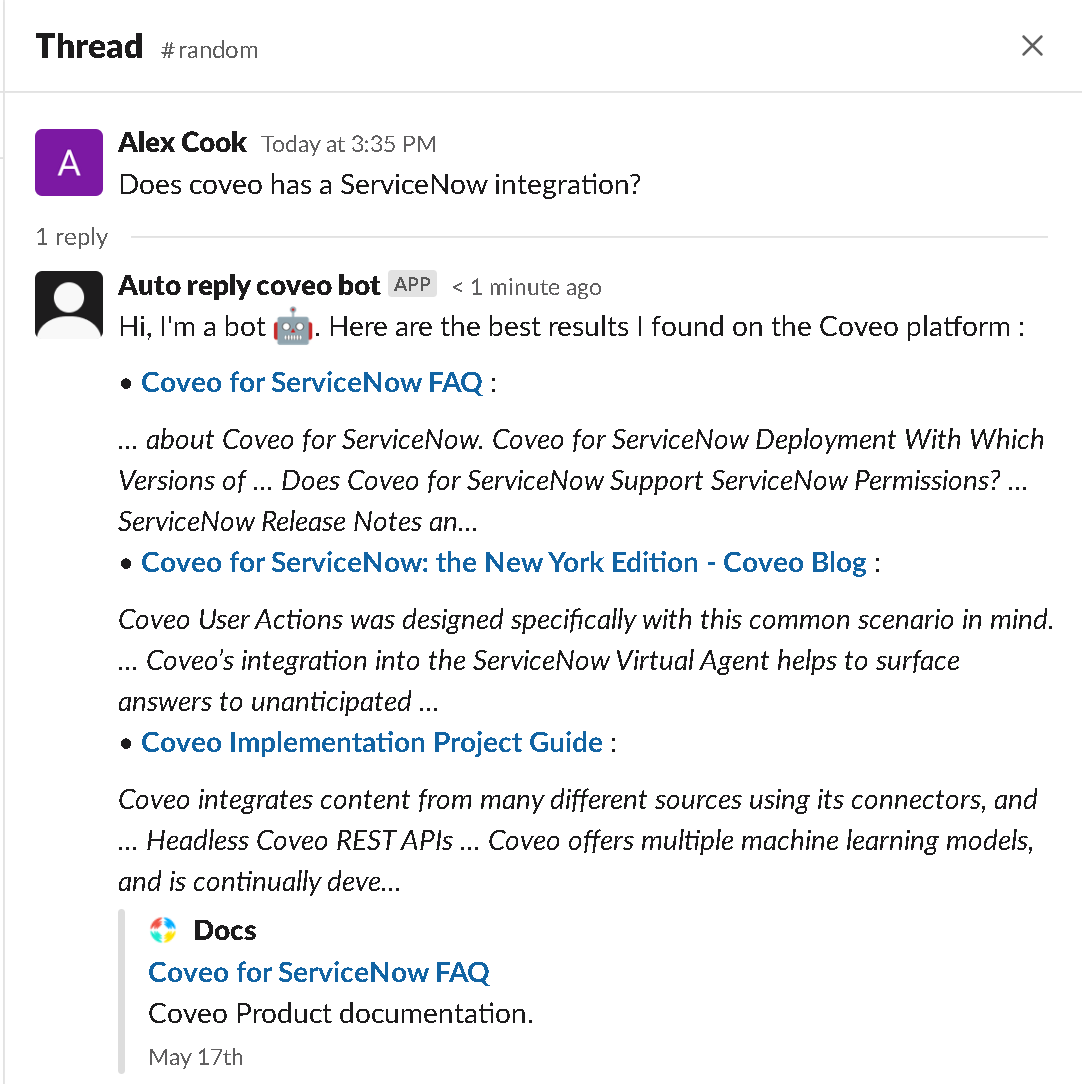Click the APP badge next to bot name
This screenshot has width=1082, height=1084.
412,284
